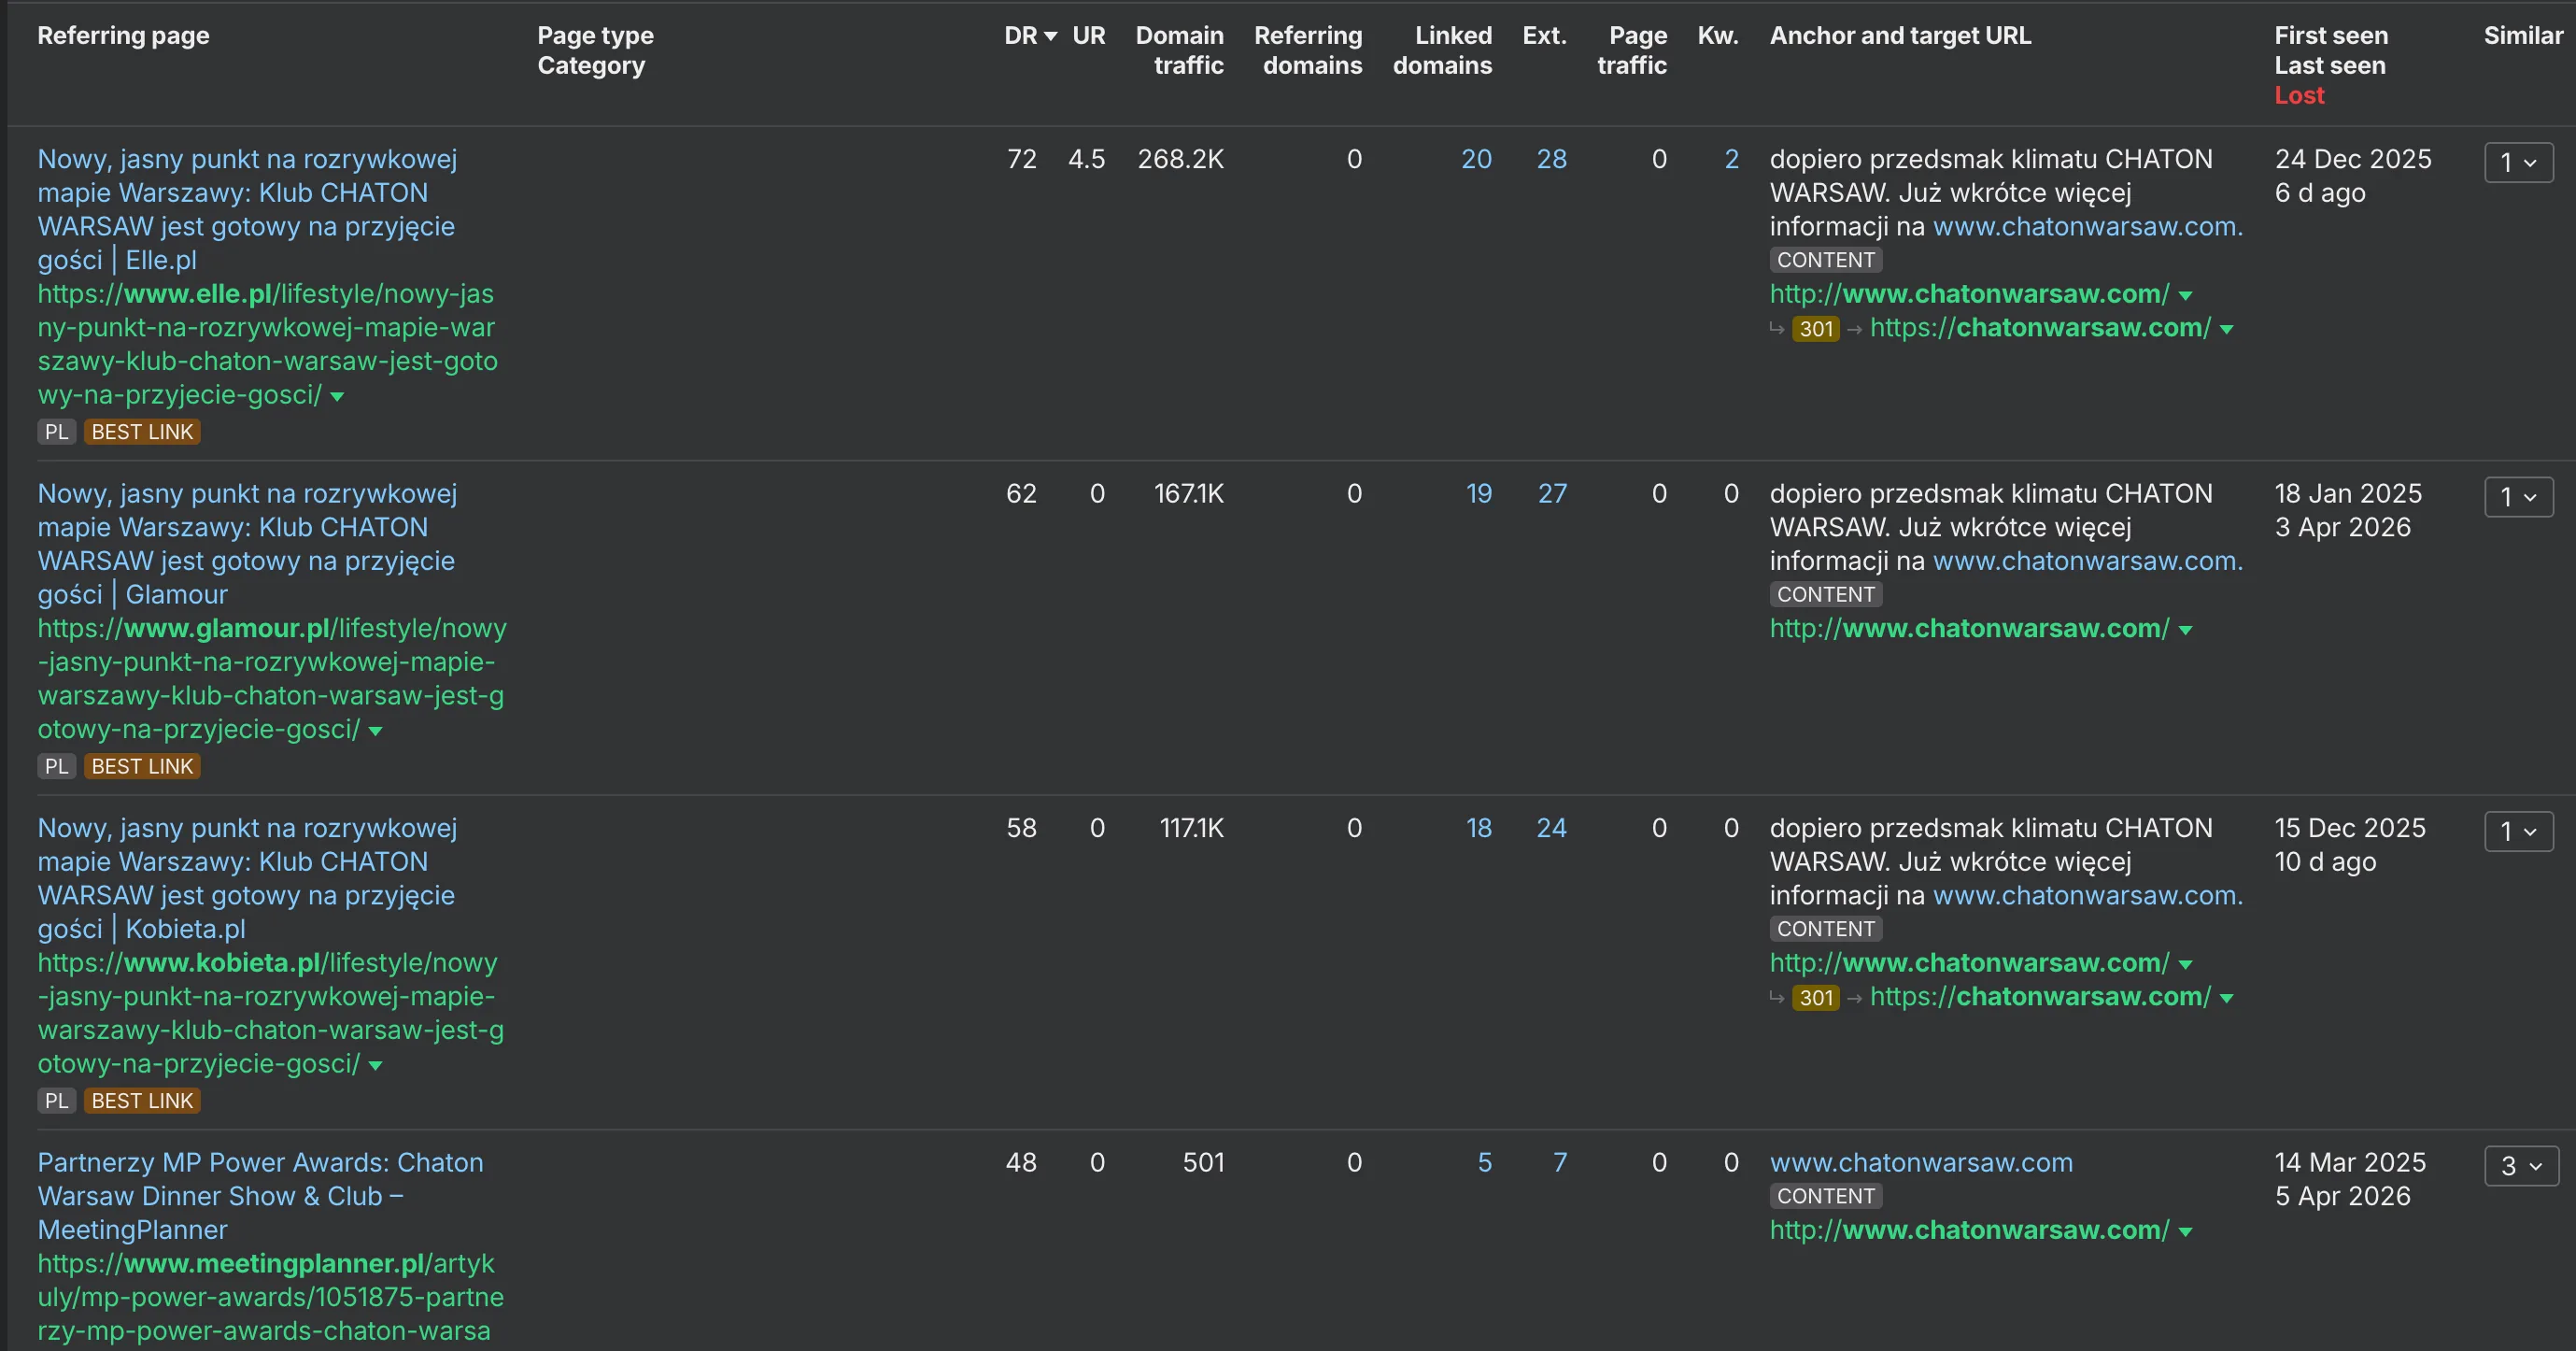Select the 268.2K domain traffic value
2576x1351 pixels.
[x=1180, y=159]
